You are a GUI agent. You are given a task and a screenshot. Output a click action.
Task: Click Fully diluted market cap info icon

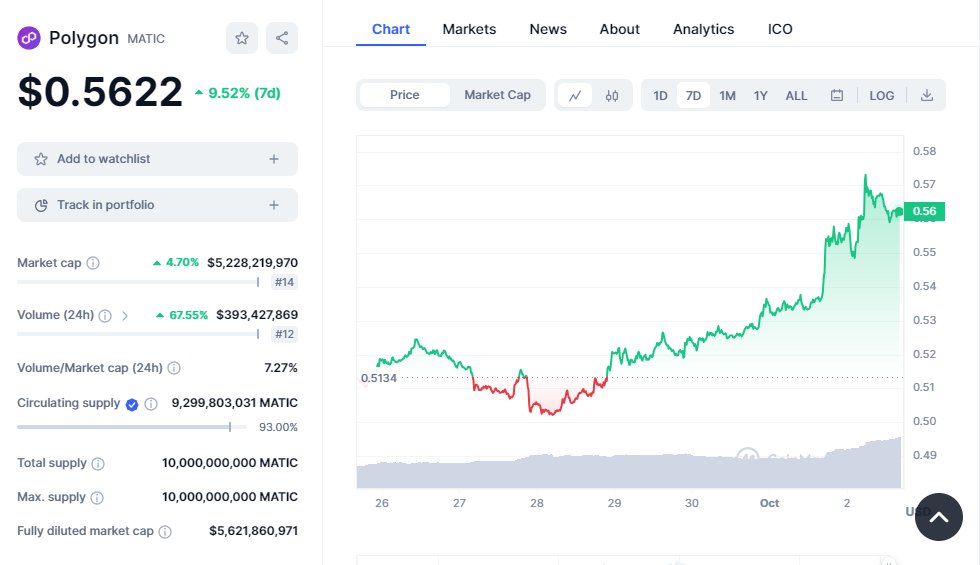click(165, 532)
